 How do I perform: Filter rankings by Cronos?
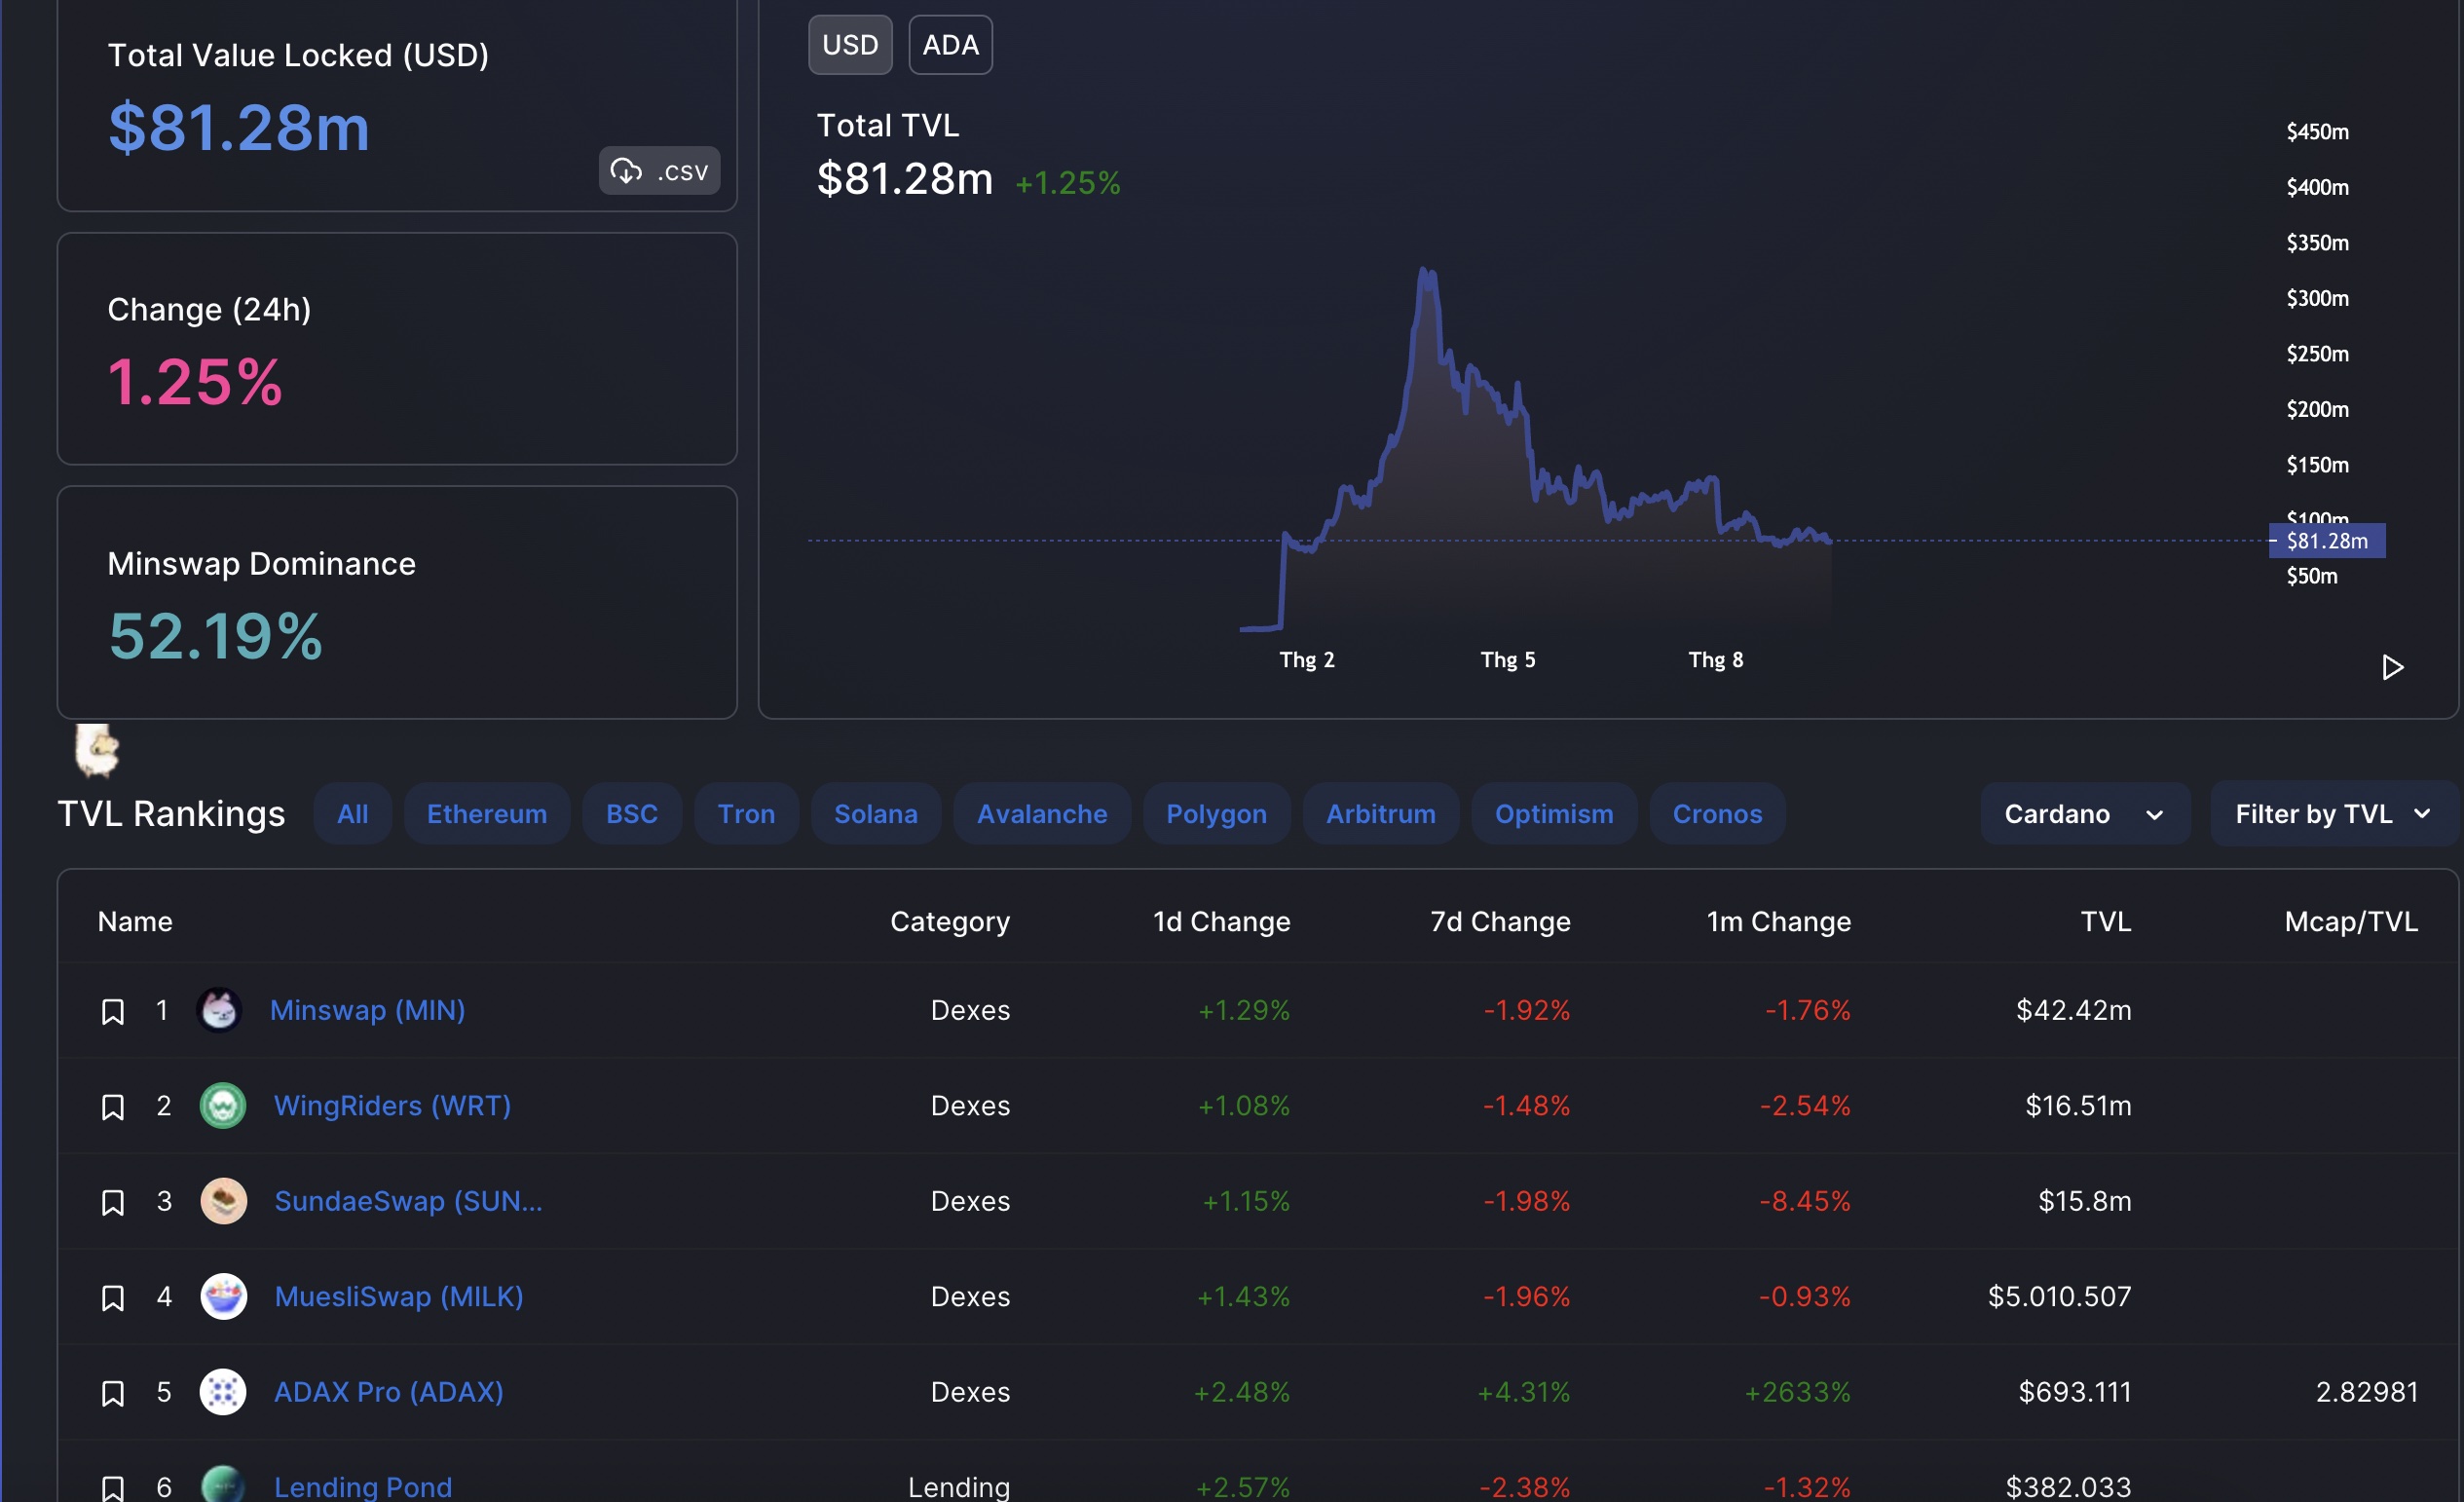(x=1717, y=814)
